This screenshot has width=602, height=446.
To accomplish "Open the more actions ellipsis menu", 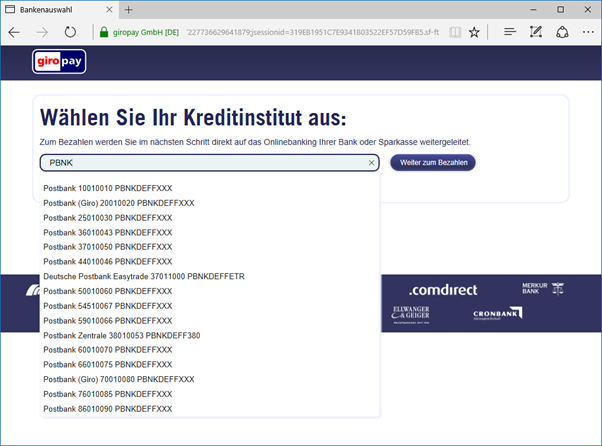I will click(x=588, y=32).
